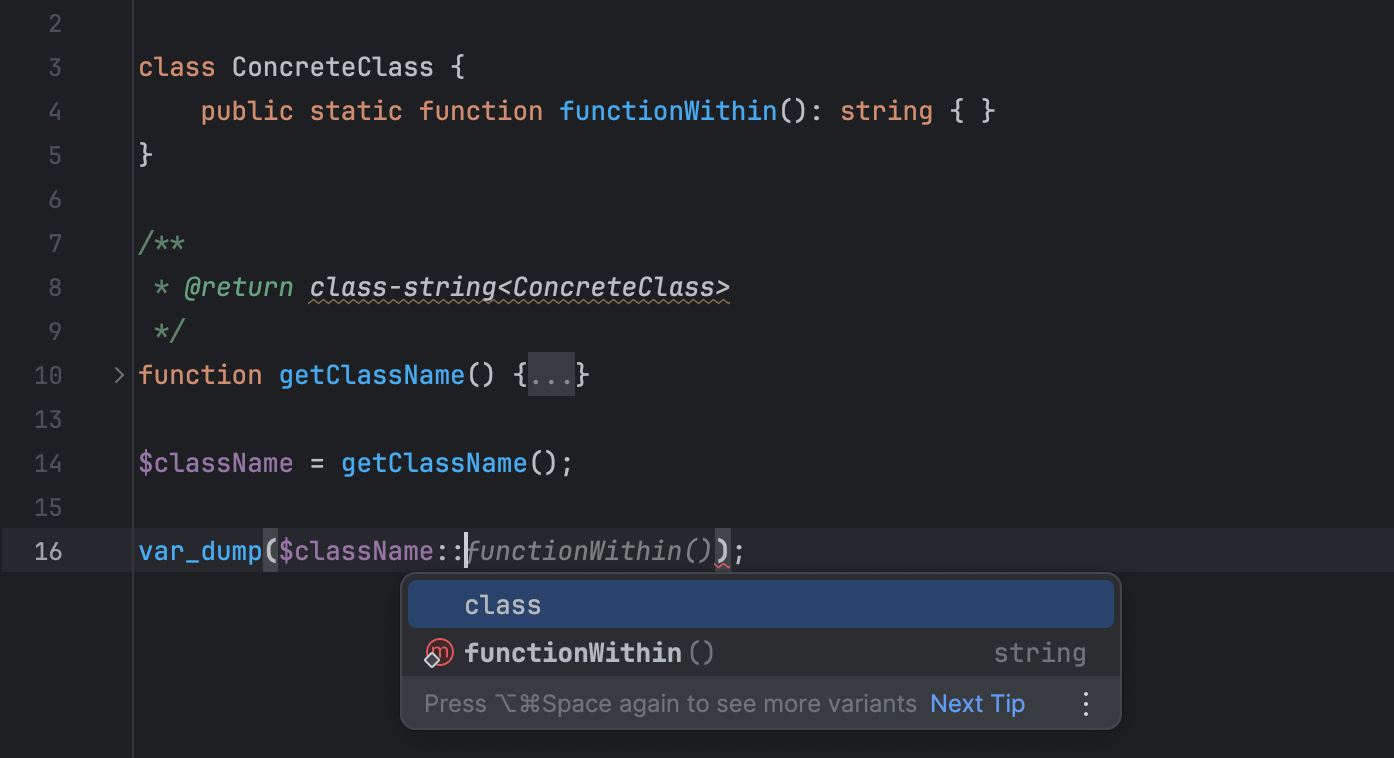Click the $className variable on line 16

tap(356, 551)
